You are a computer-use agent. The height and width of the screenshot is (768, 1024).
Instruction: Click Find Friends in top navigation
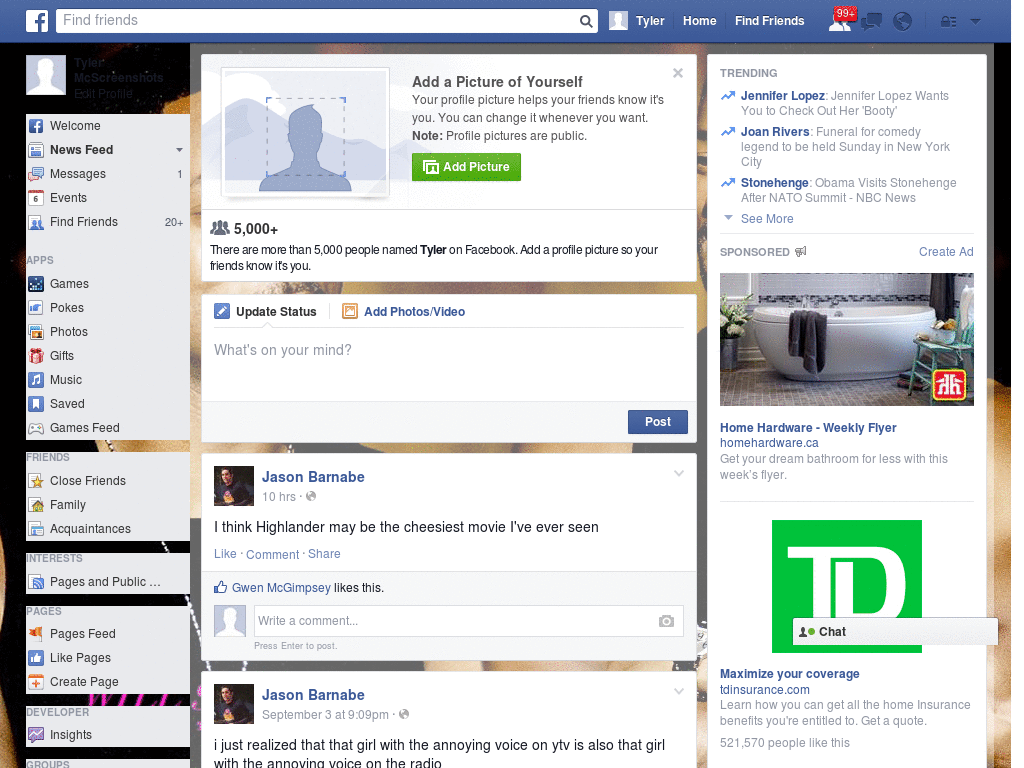[769, 21]
